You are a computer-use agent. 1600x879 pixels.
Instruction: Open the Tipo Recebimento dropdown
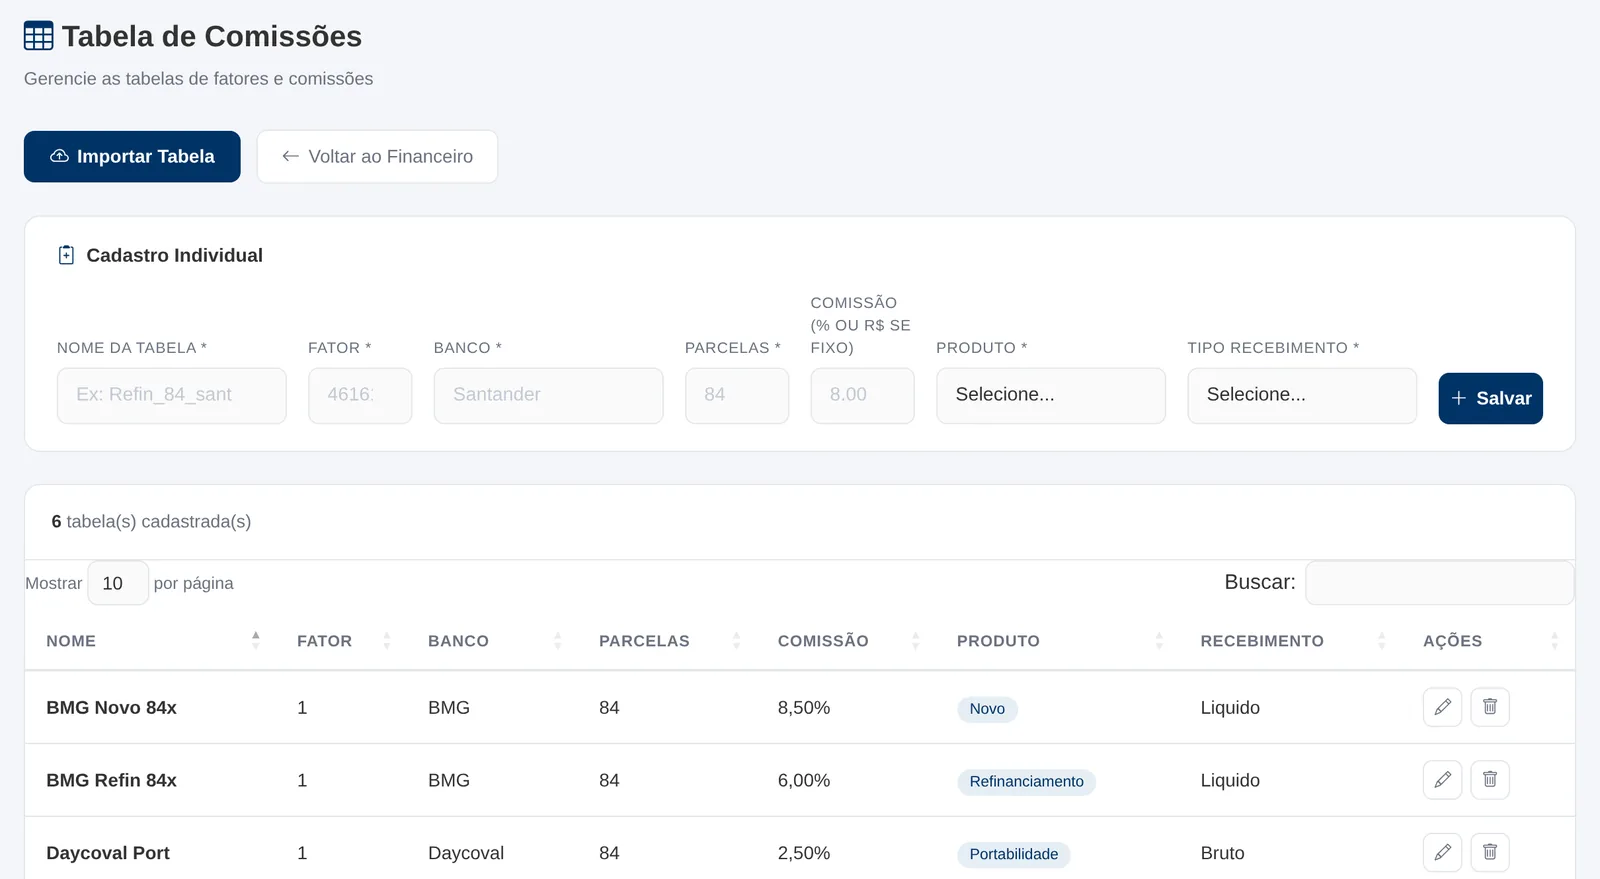1301,395
